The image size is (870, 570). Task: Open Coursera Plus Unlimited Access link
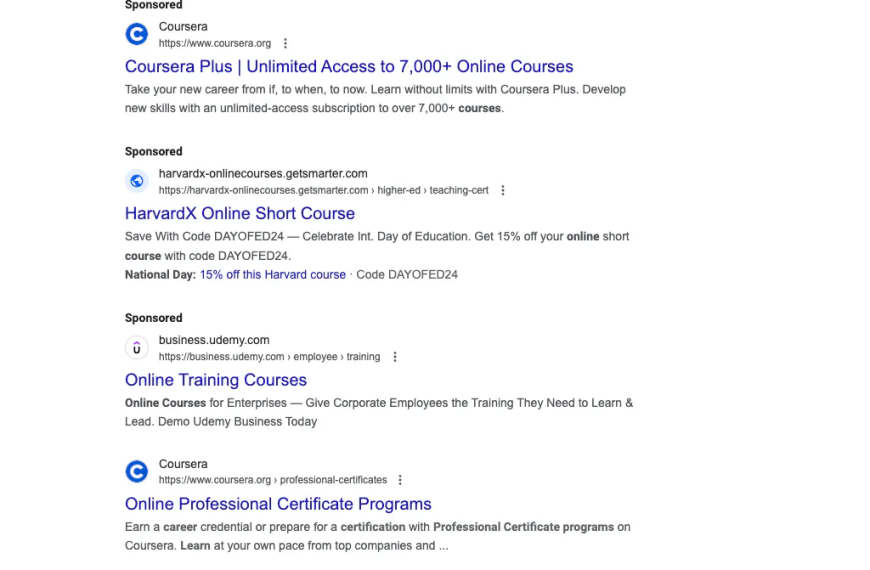(349, 67)
